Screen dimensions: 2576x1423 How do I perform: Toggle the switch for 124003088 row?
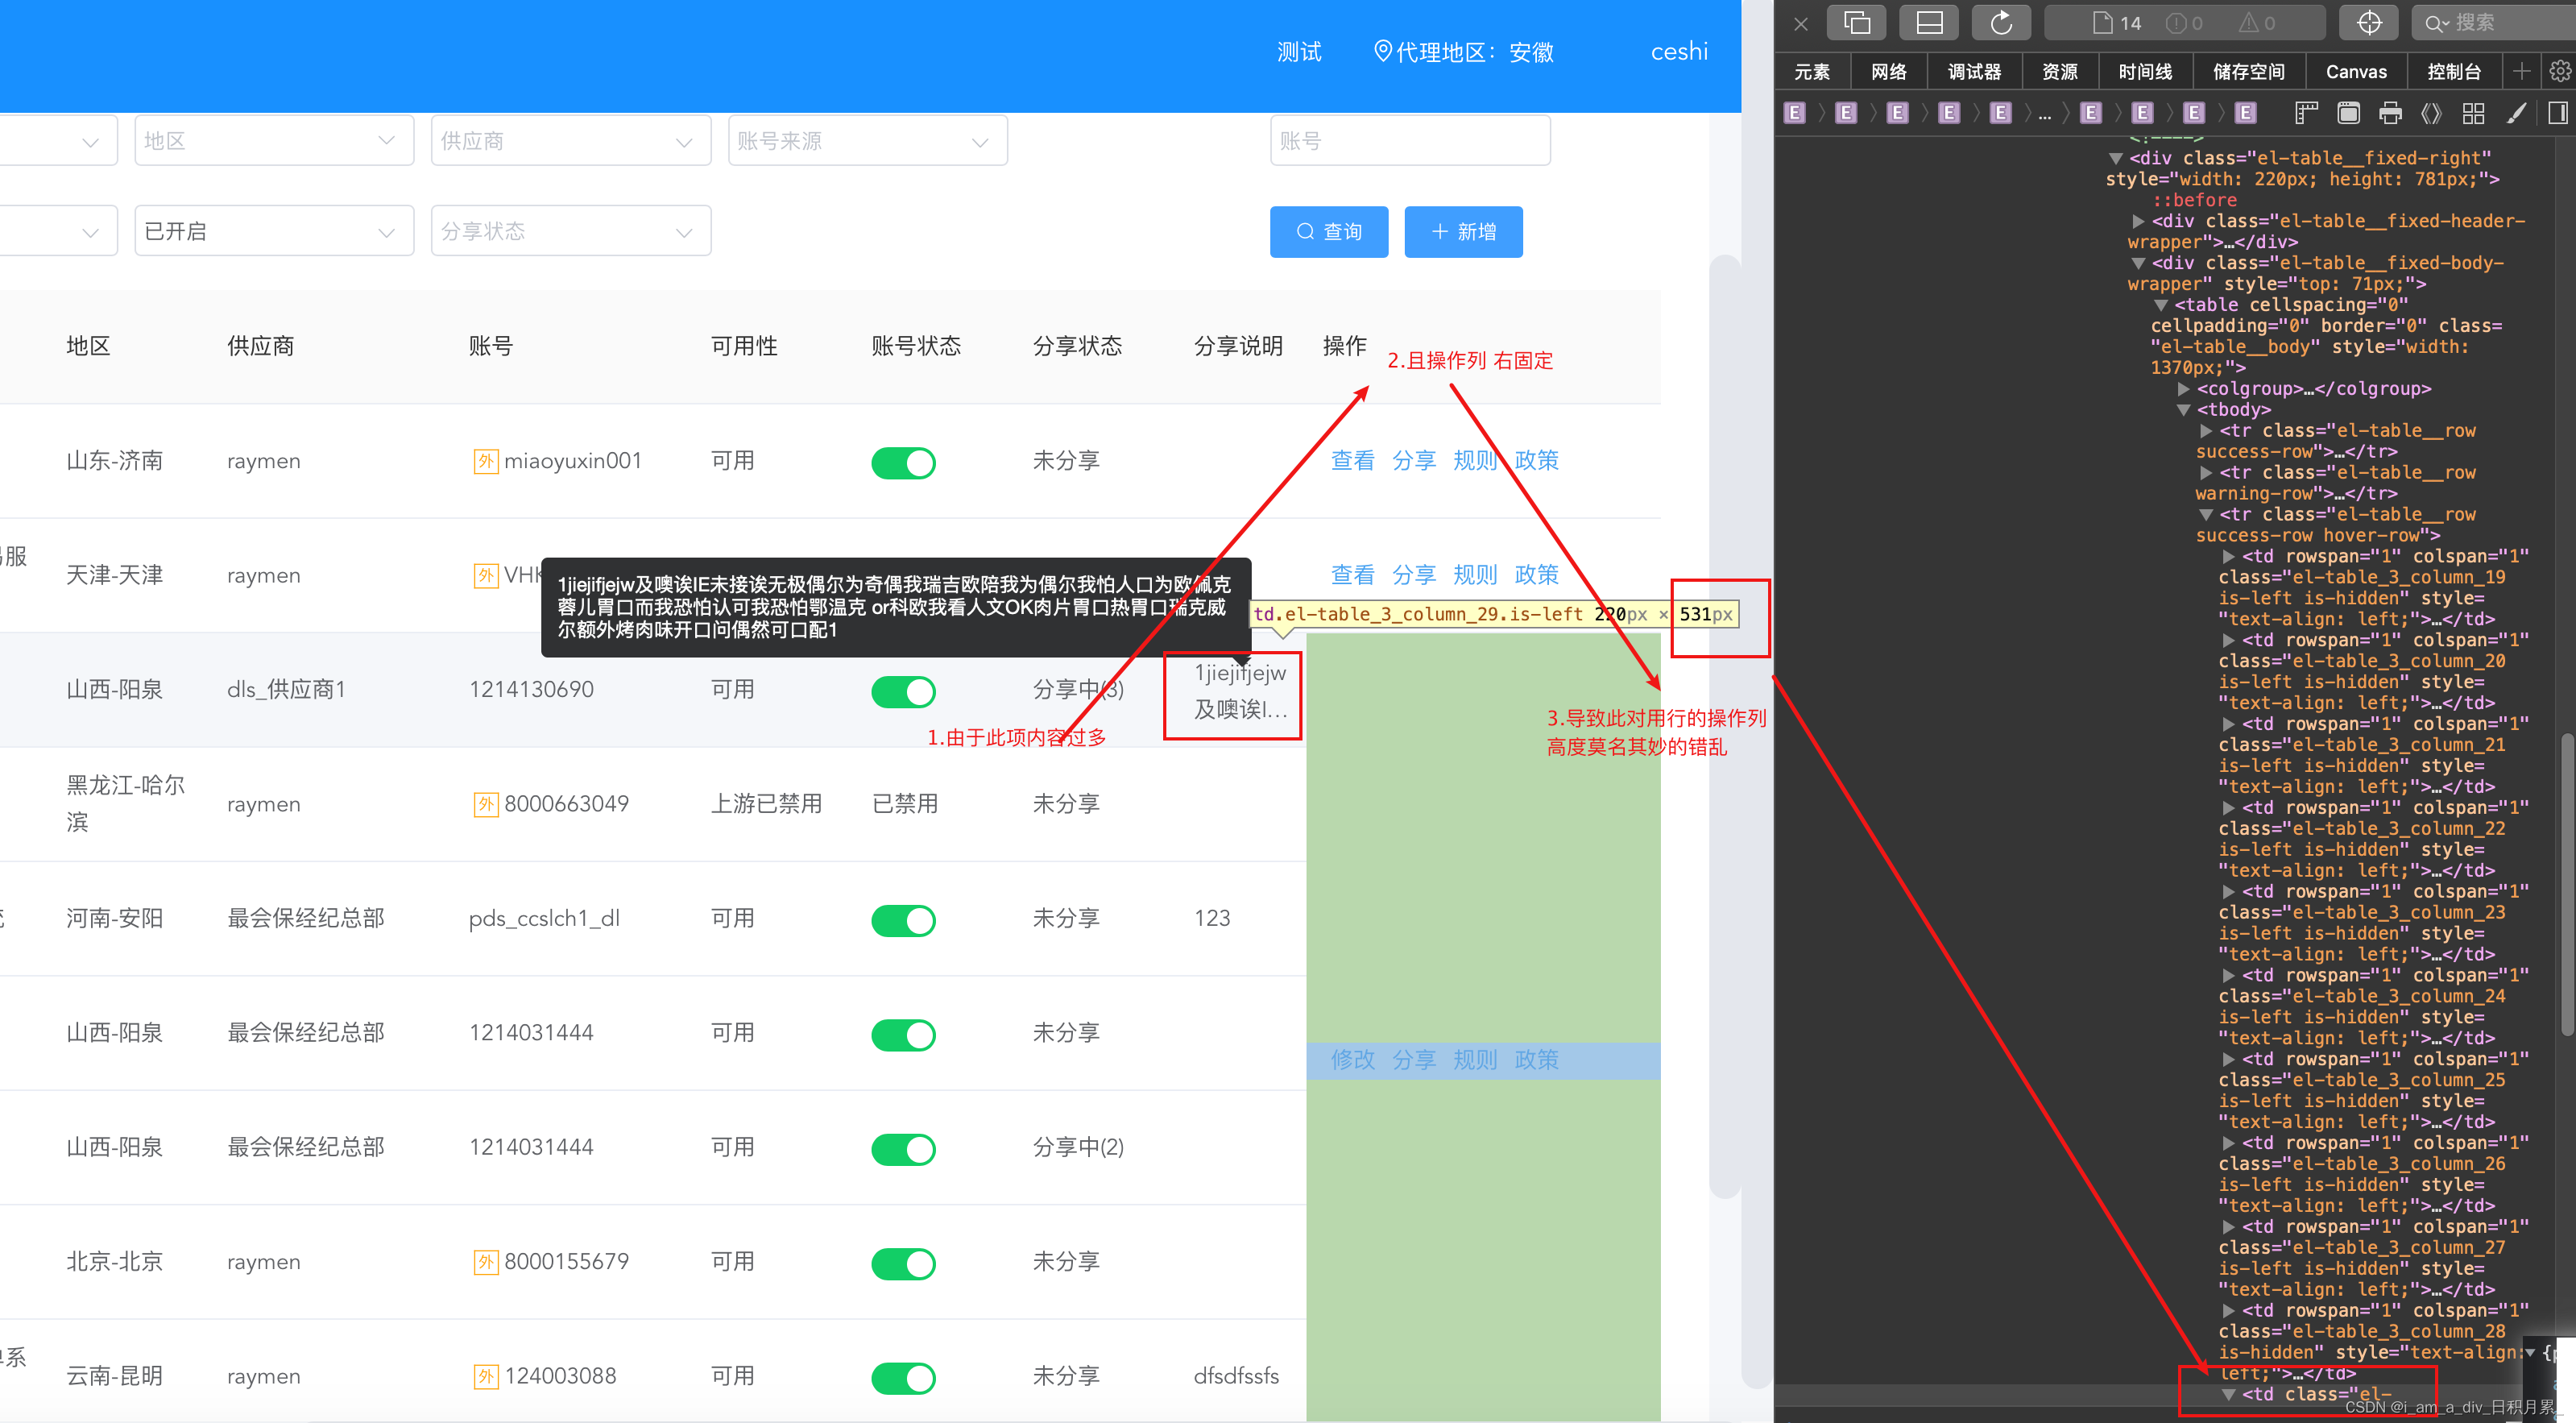(x=902, y=1377)
